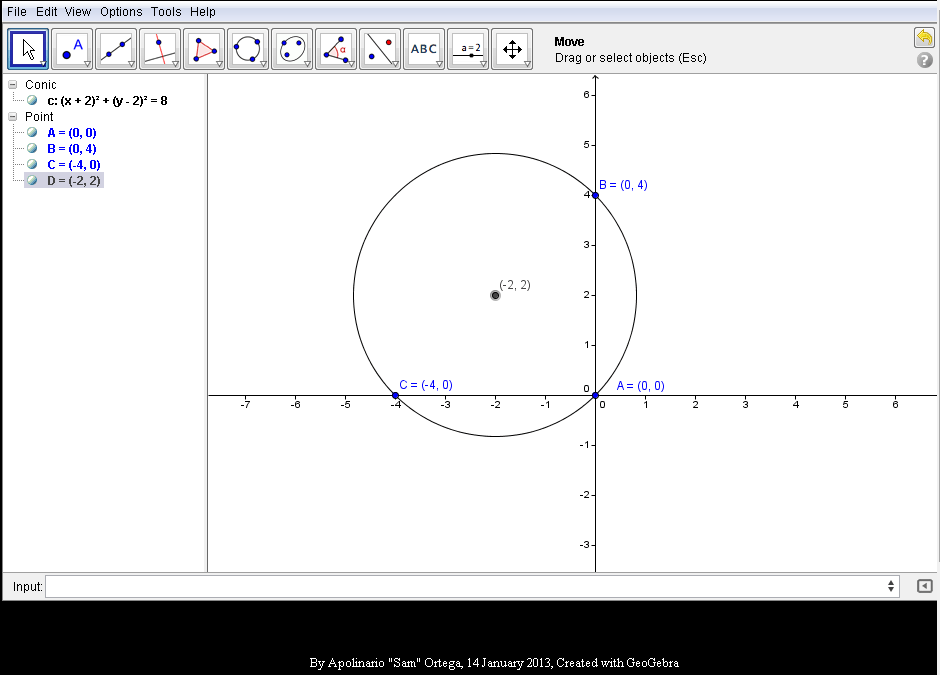Select the Angle measurement tool
This screenshot has width=940, height=675.
point(335,47)
